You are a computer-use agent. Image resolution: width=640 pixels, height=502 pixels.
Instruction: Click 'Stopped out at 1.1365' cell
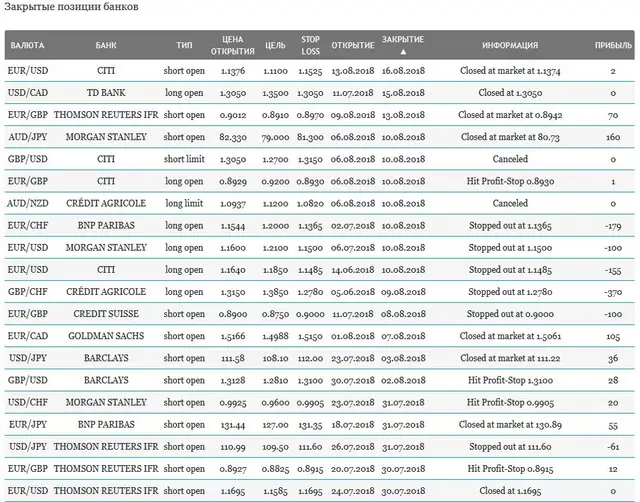(510, 225)
